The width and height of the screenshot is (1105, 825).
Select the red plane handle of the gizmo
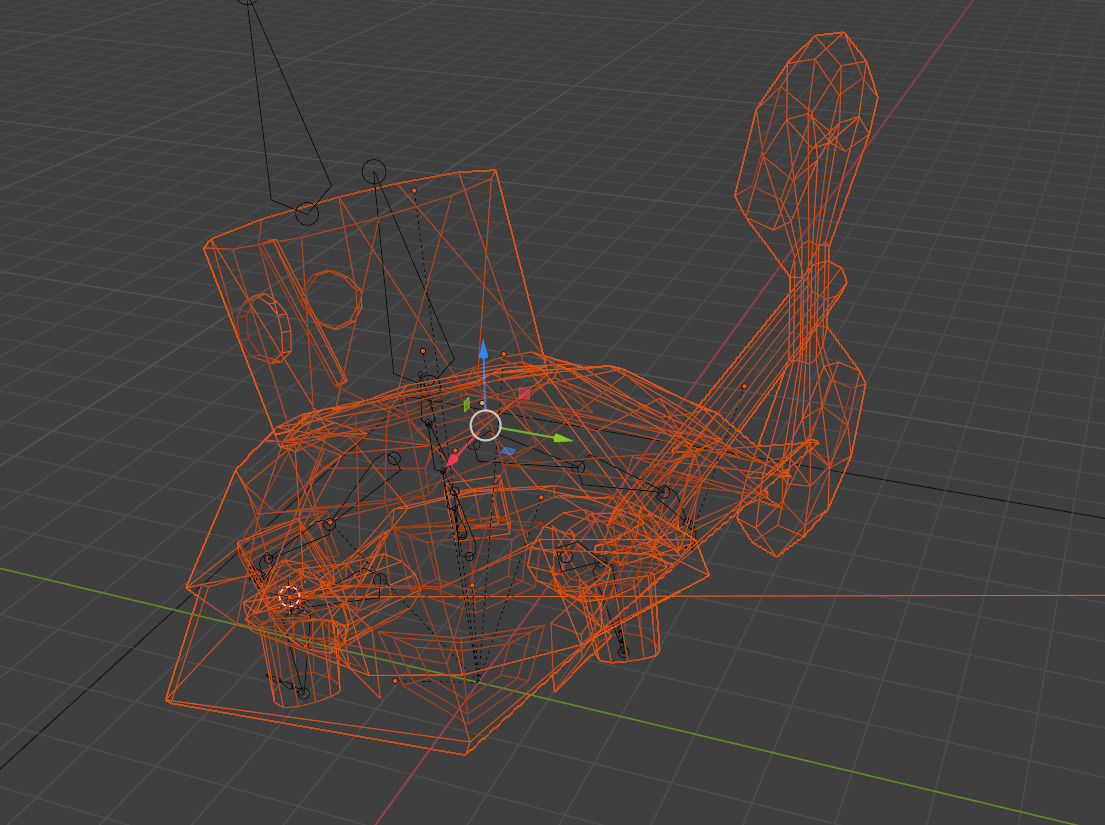click(x=524, y=393)
